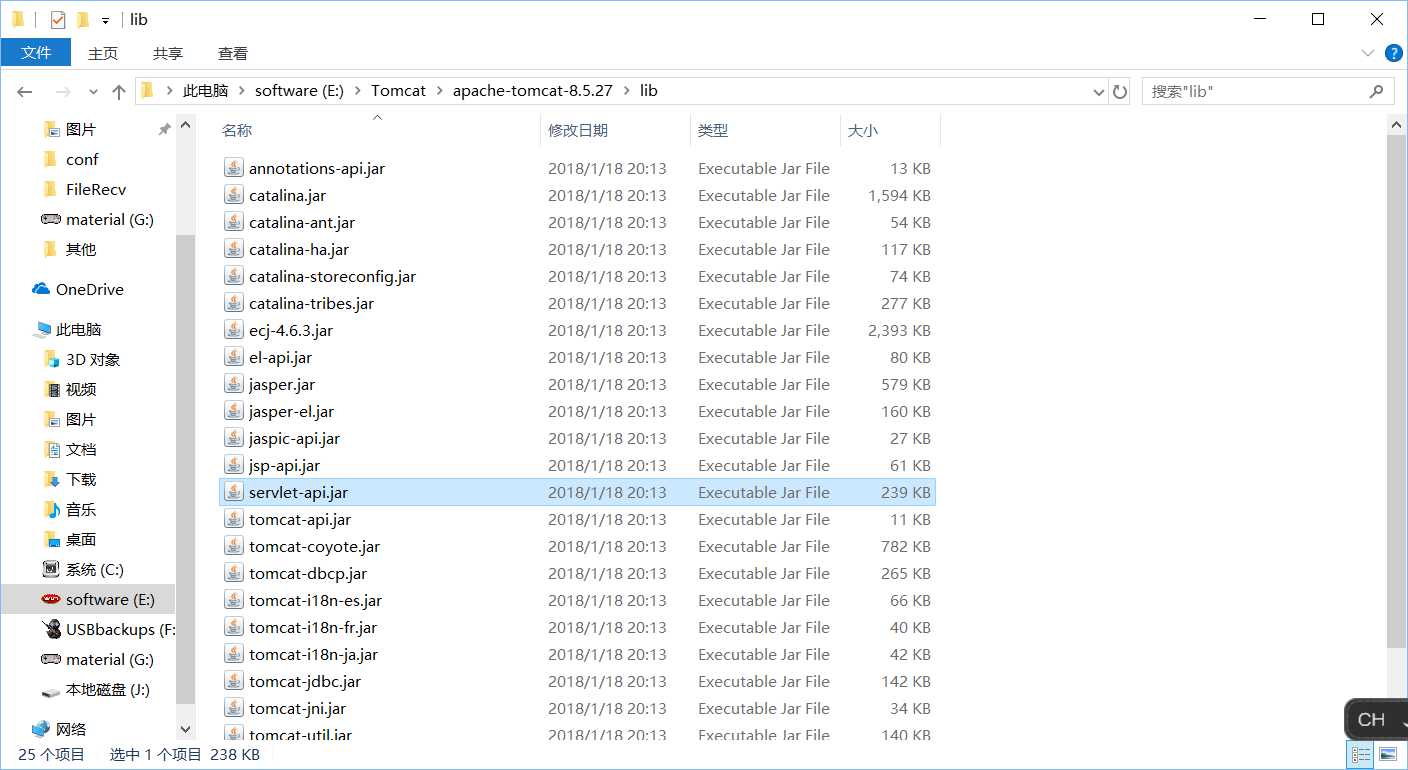
Task: Click the jar icon of ecj-4.6.3.jar
Action: pos(234,330)
